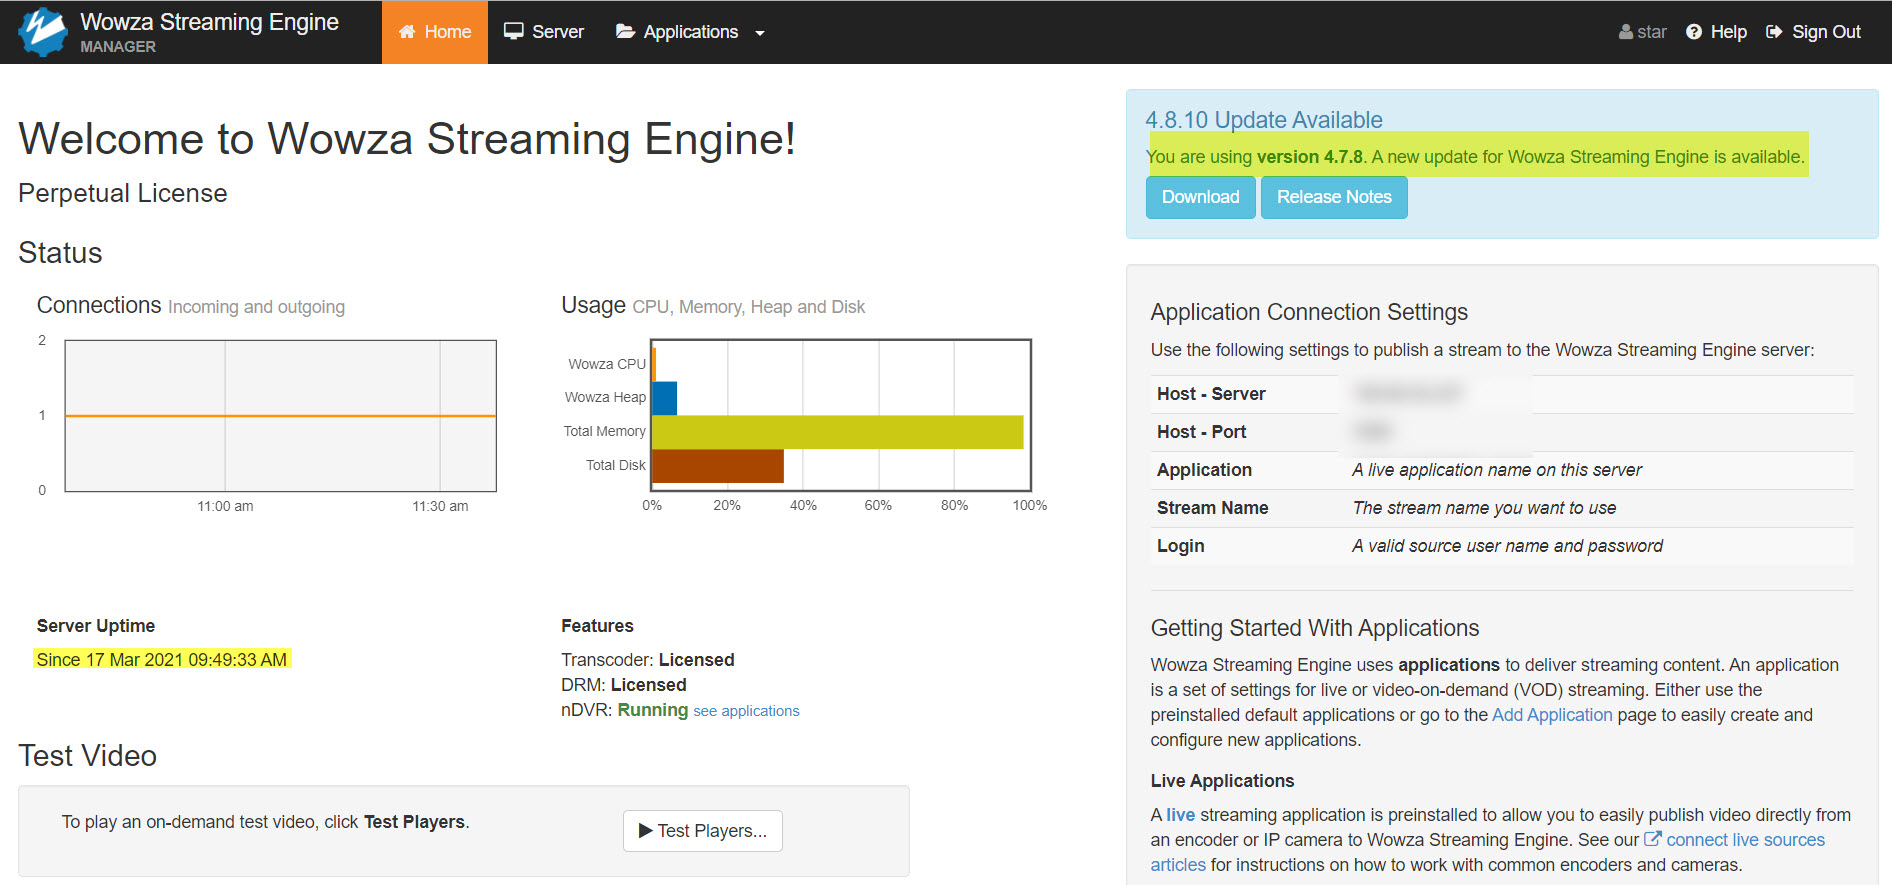The width and height of the screenshot is (1892, 885).
Task: Click the Help question mark icon
Action: 1694,32
